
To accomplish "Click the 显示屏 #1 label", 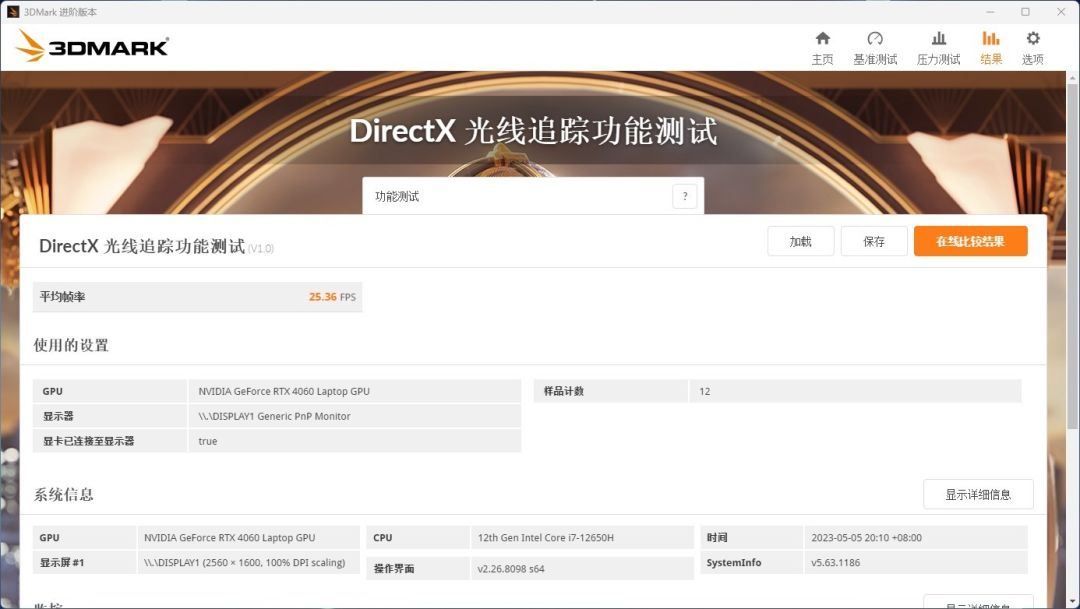I will click(x=61, y=562).
